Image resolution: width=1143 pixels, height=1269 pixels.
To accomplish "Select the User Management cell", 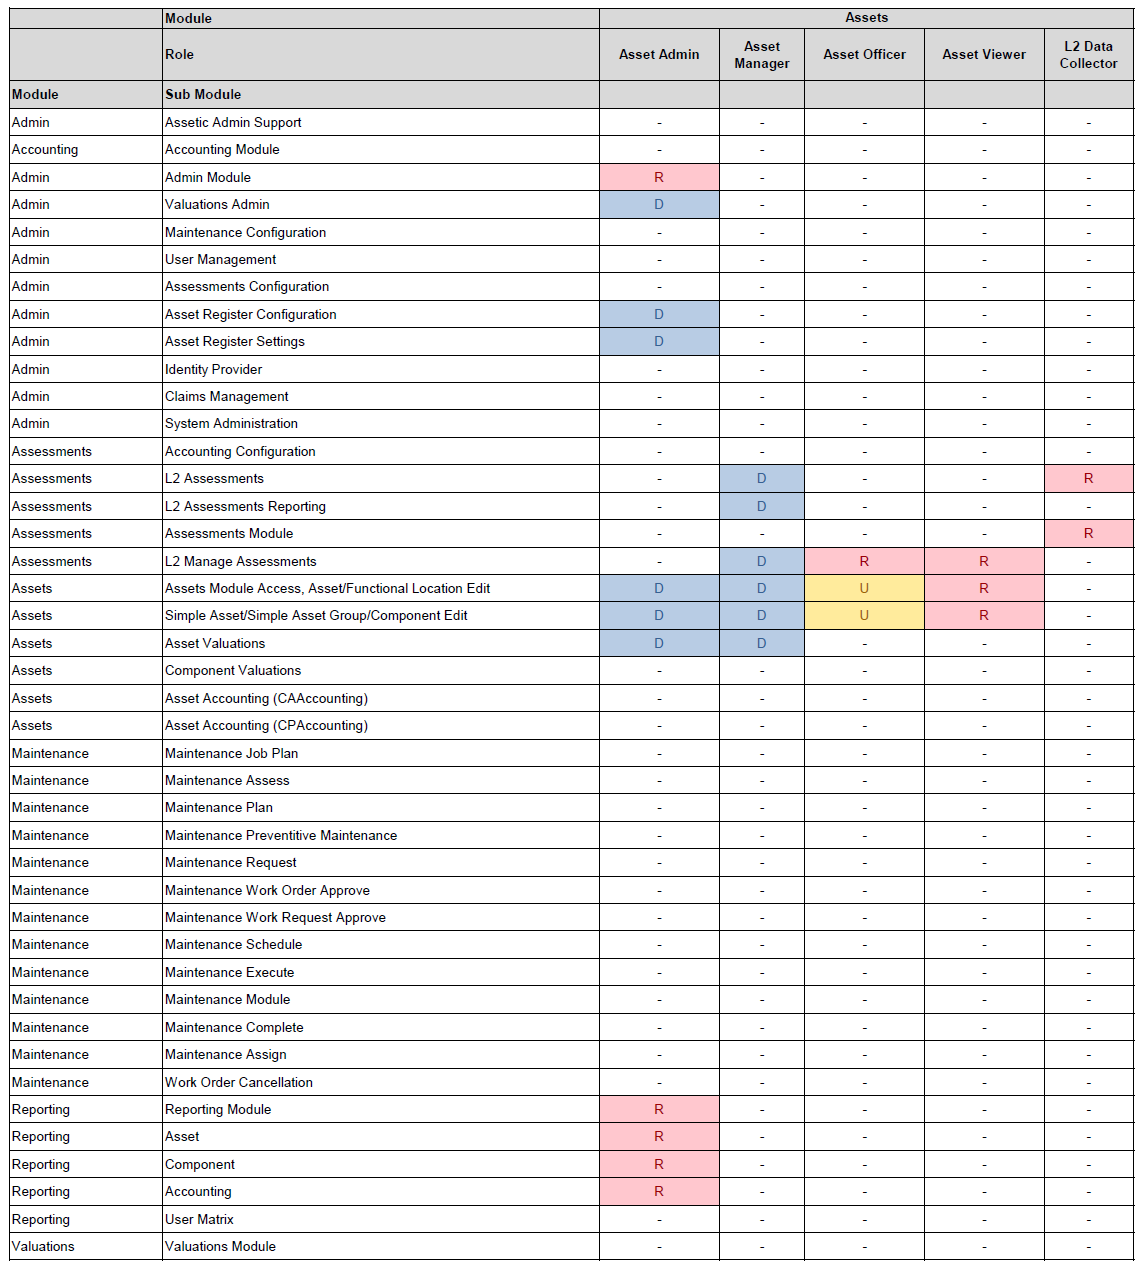I will click(x=381, y=259).
